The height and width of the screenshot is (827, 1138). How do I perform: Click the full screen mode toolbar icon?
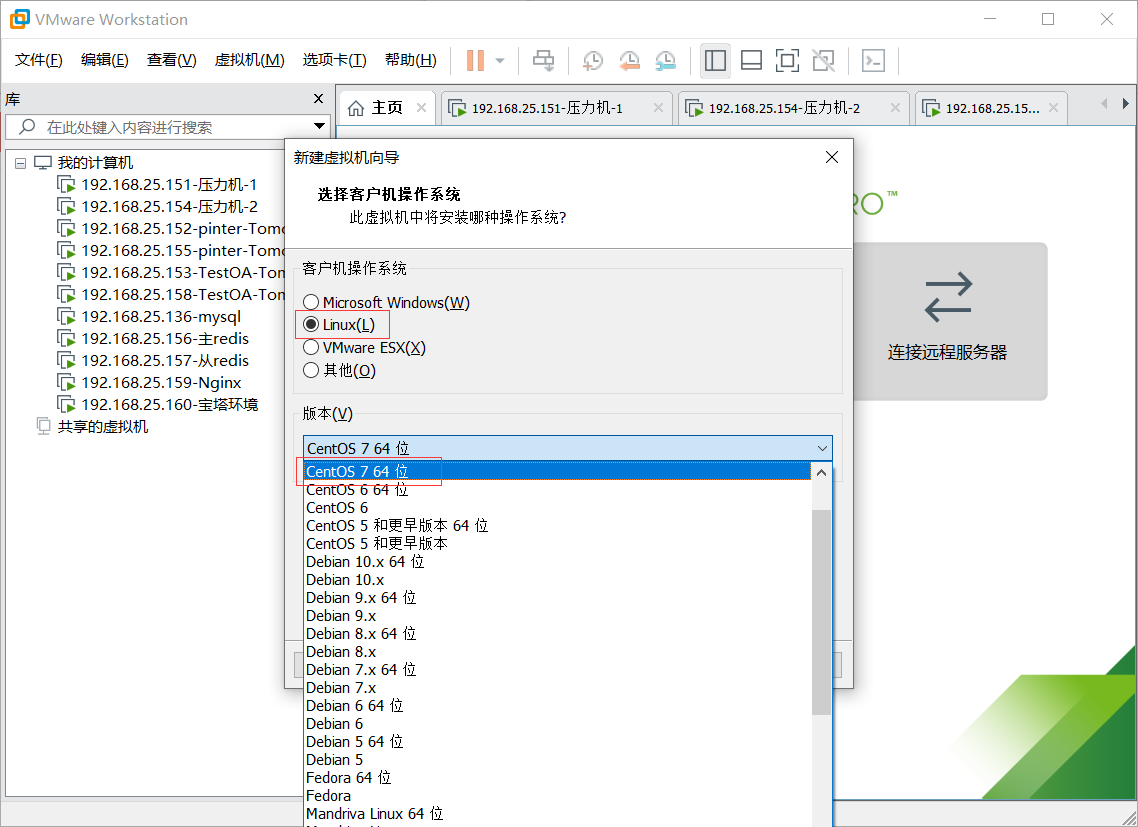point(787,60)
